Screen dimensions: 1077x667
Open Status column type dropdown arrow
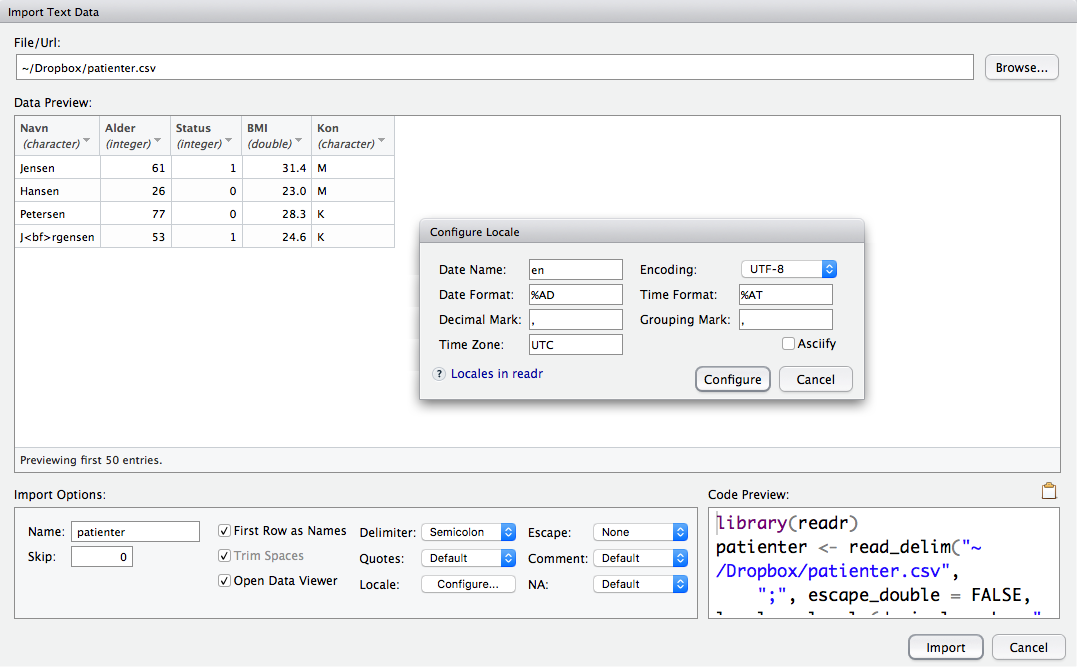228,142
